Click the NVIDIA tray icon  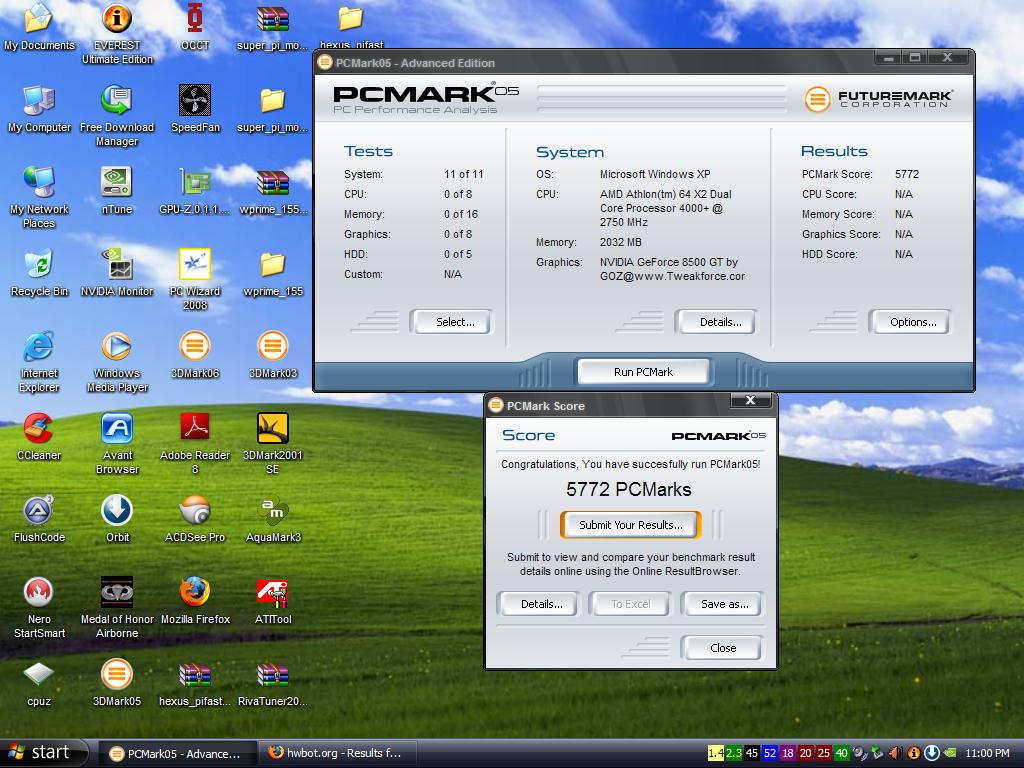pyautogui.click(x=950, y=753)
